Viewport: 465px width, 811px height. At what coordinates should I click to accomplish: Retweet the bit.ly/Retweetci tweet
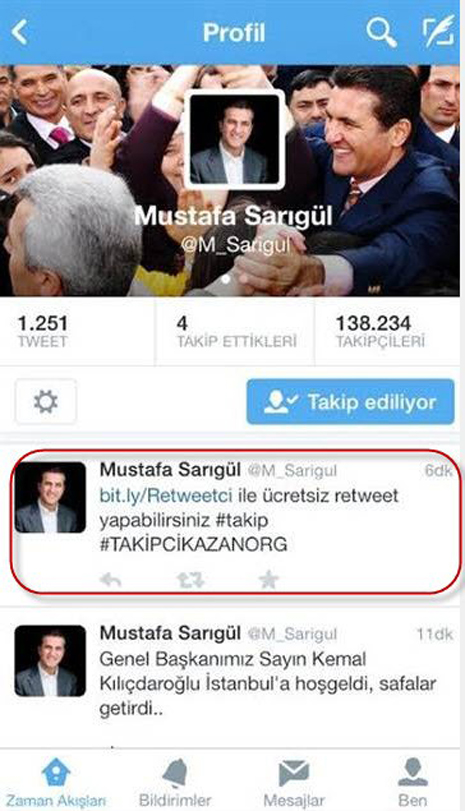(x=190, y=580)
